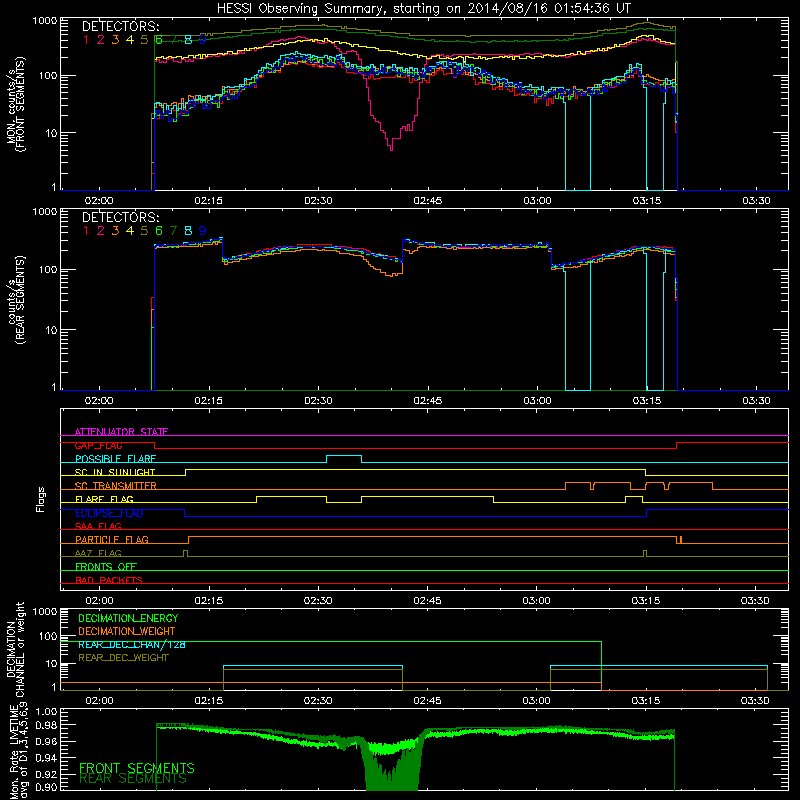Select yellow detector 4 in rear segments legend
The width and height of the screenshot is (800, 800).
click(130, 231)
